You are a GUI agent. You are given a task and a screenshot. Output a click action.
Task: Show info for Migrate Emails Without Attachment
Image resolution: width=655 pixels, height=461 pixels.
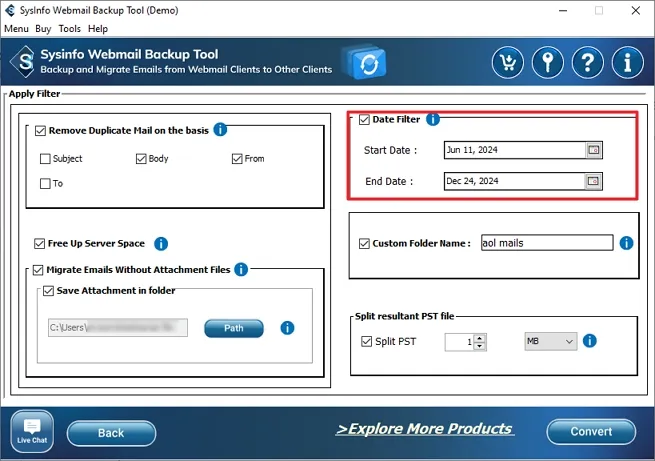tap(241, 269)
